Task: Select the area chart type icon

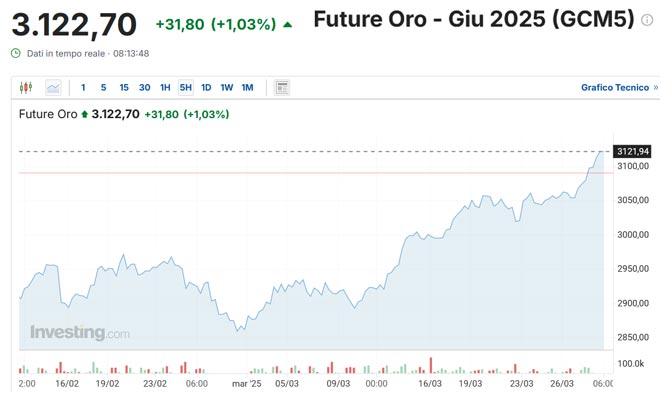Action: pyautogui.click(x=52, y=88)
